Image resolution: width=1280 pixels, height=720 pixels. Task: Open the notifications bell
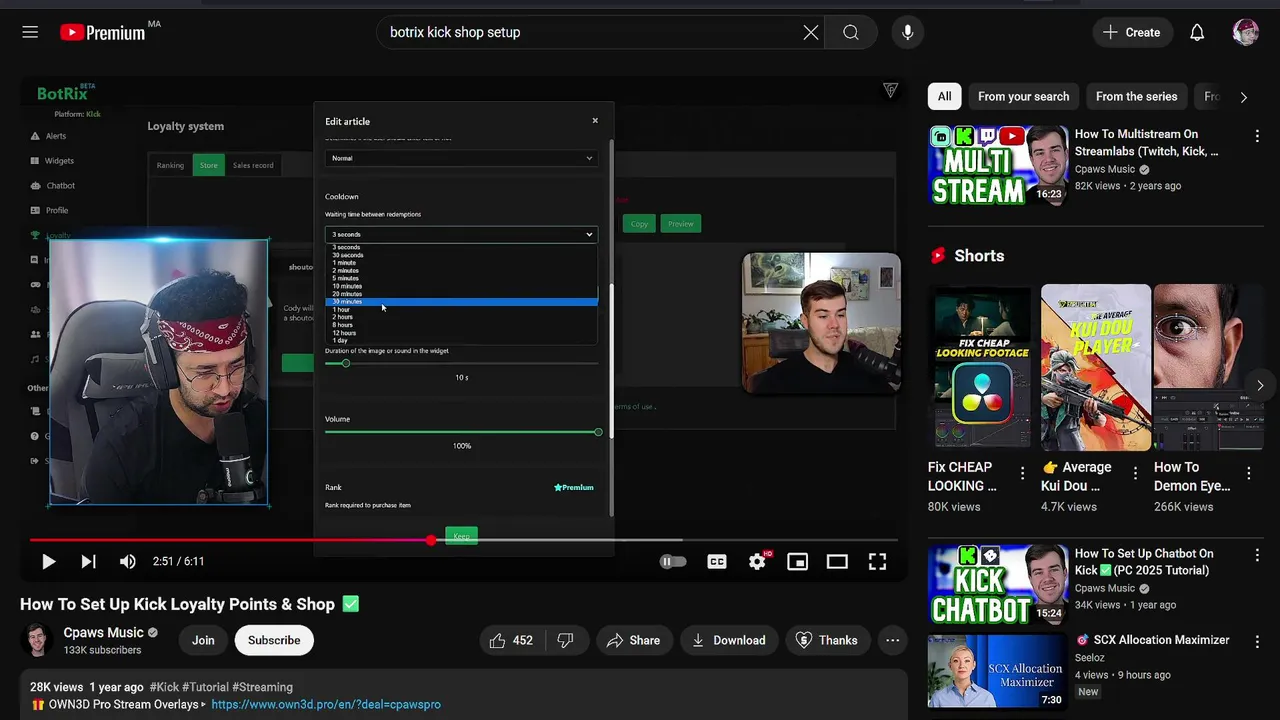(1197, 32)
